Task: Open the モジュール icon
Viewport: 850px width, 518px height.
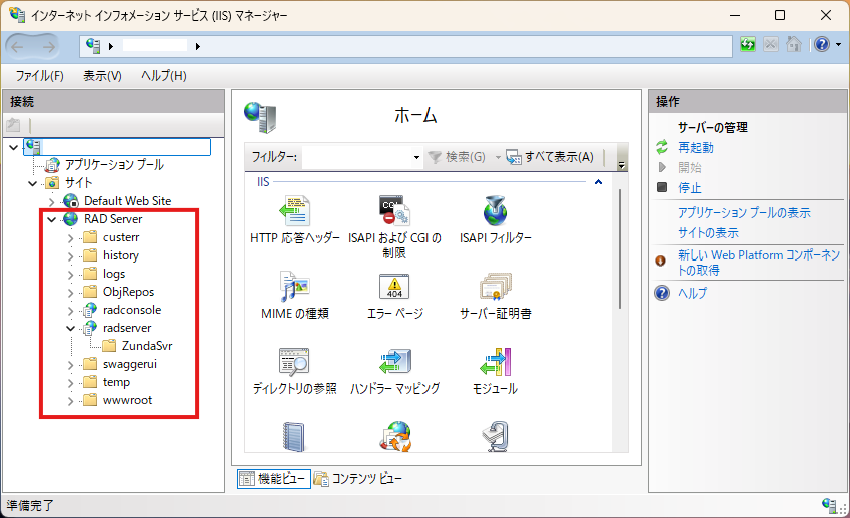Action: (x=495, y=362)
